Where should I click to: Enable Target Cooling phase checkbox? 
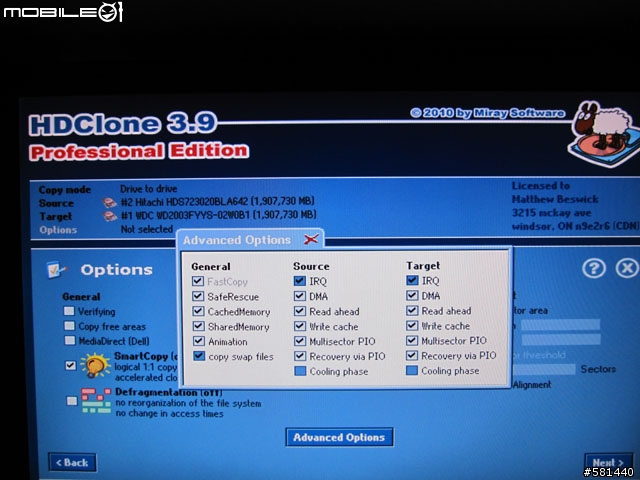pyautogui.click(x=412, y=370)
